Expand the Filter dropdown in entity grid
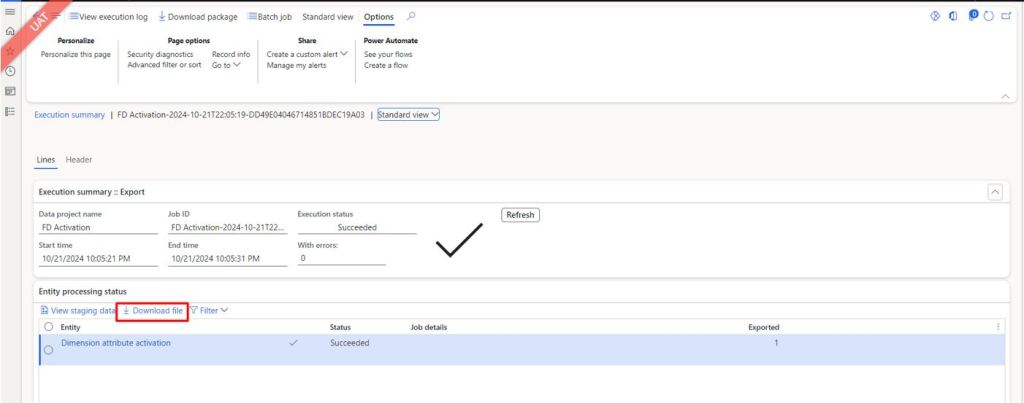 (x=209, y=311)
